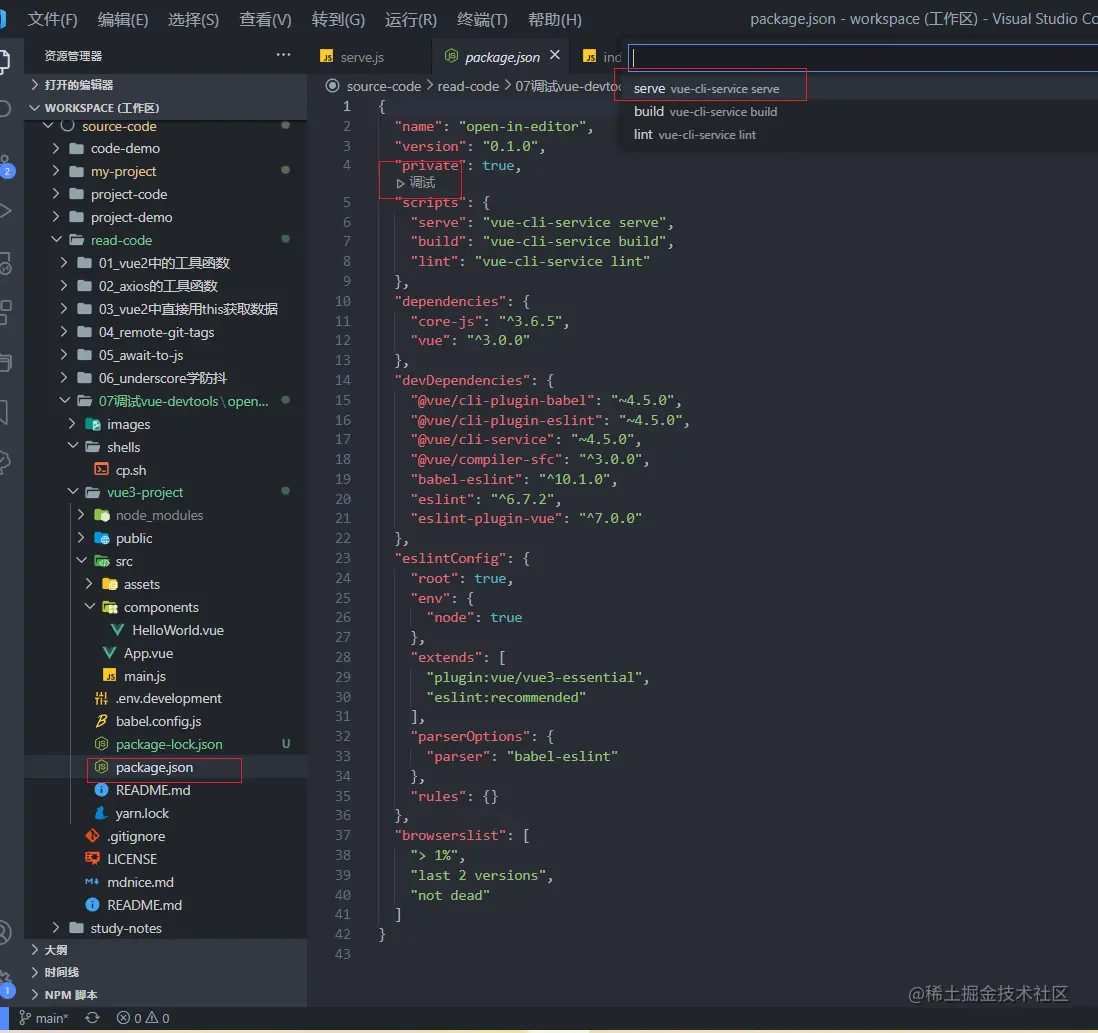1098x1033 pixels.
Task: Expand the 时间线 timeline section
Action: (165, 972)
